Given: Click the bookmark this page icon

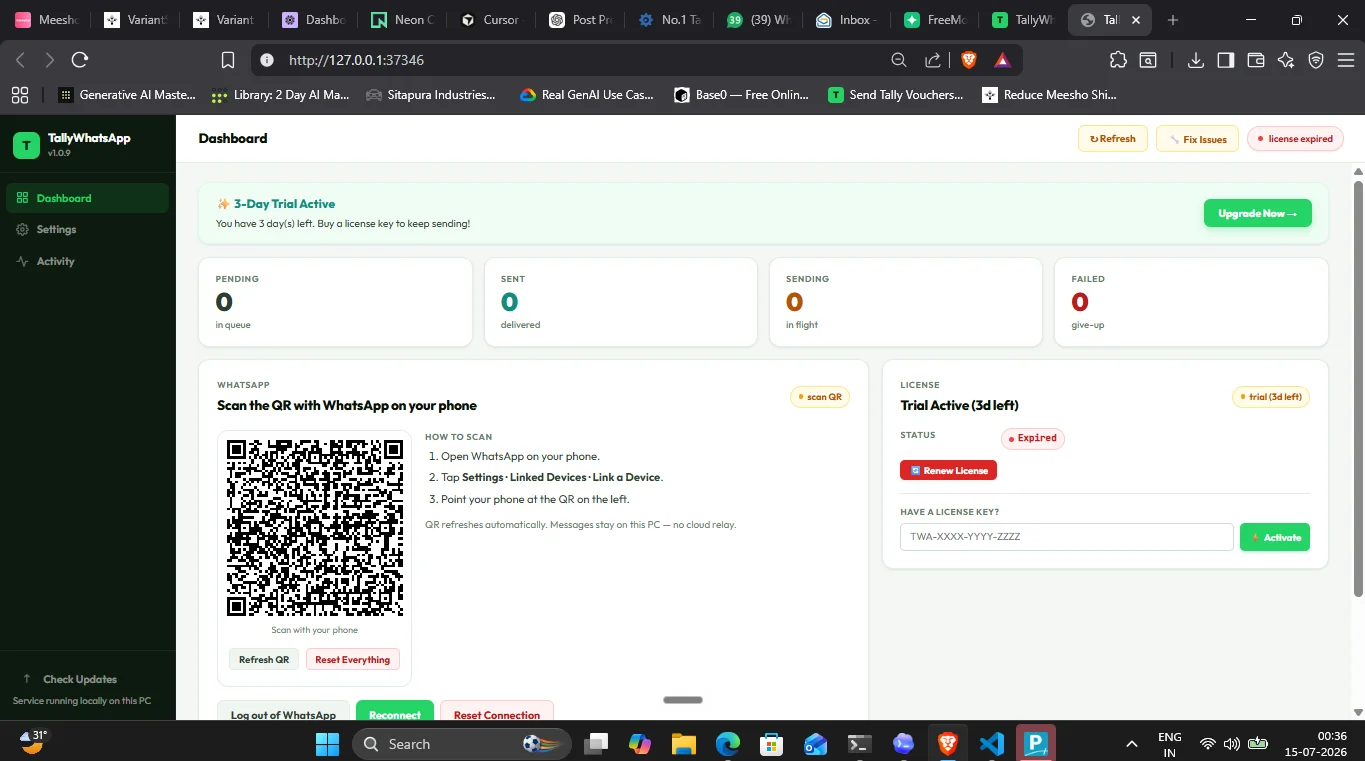Looking at the screenshot, I should pos(228,60).
